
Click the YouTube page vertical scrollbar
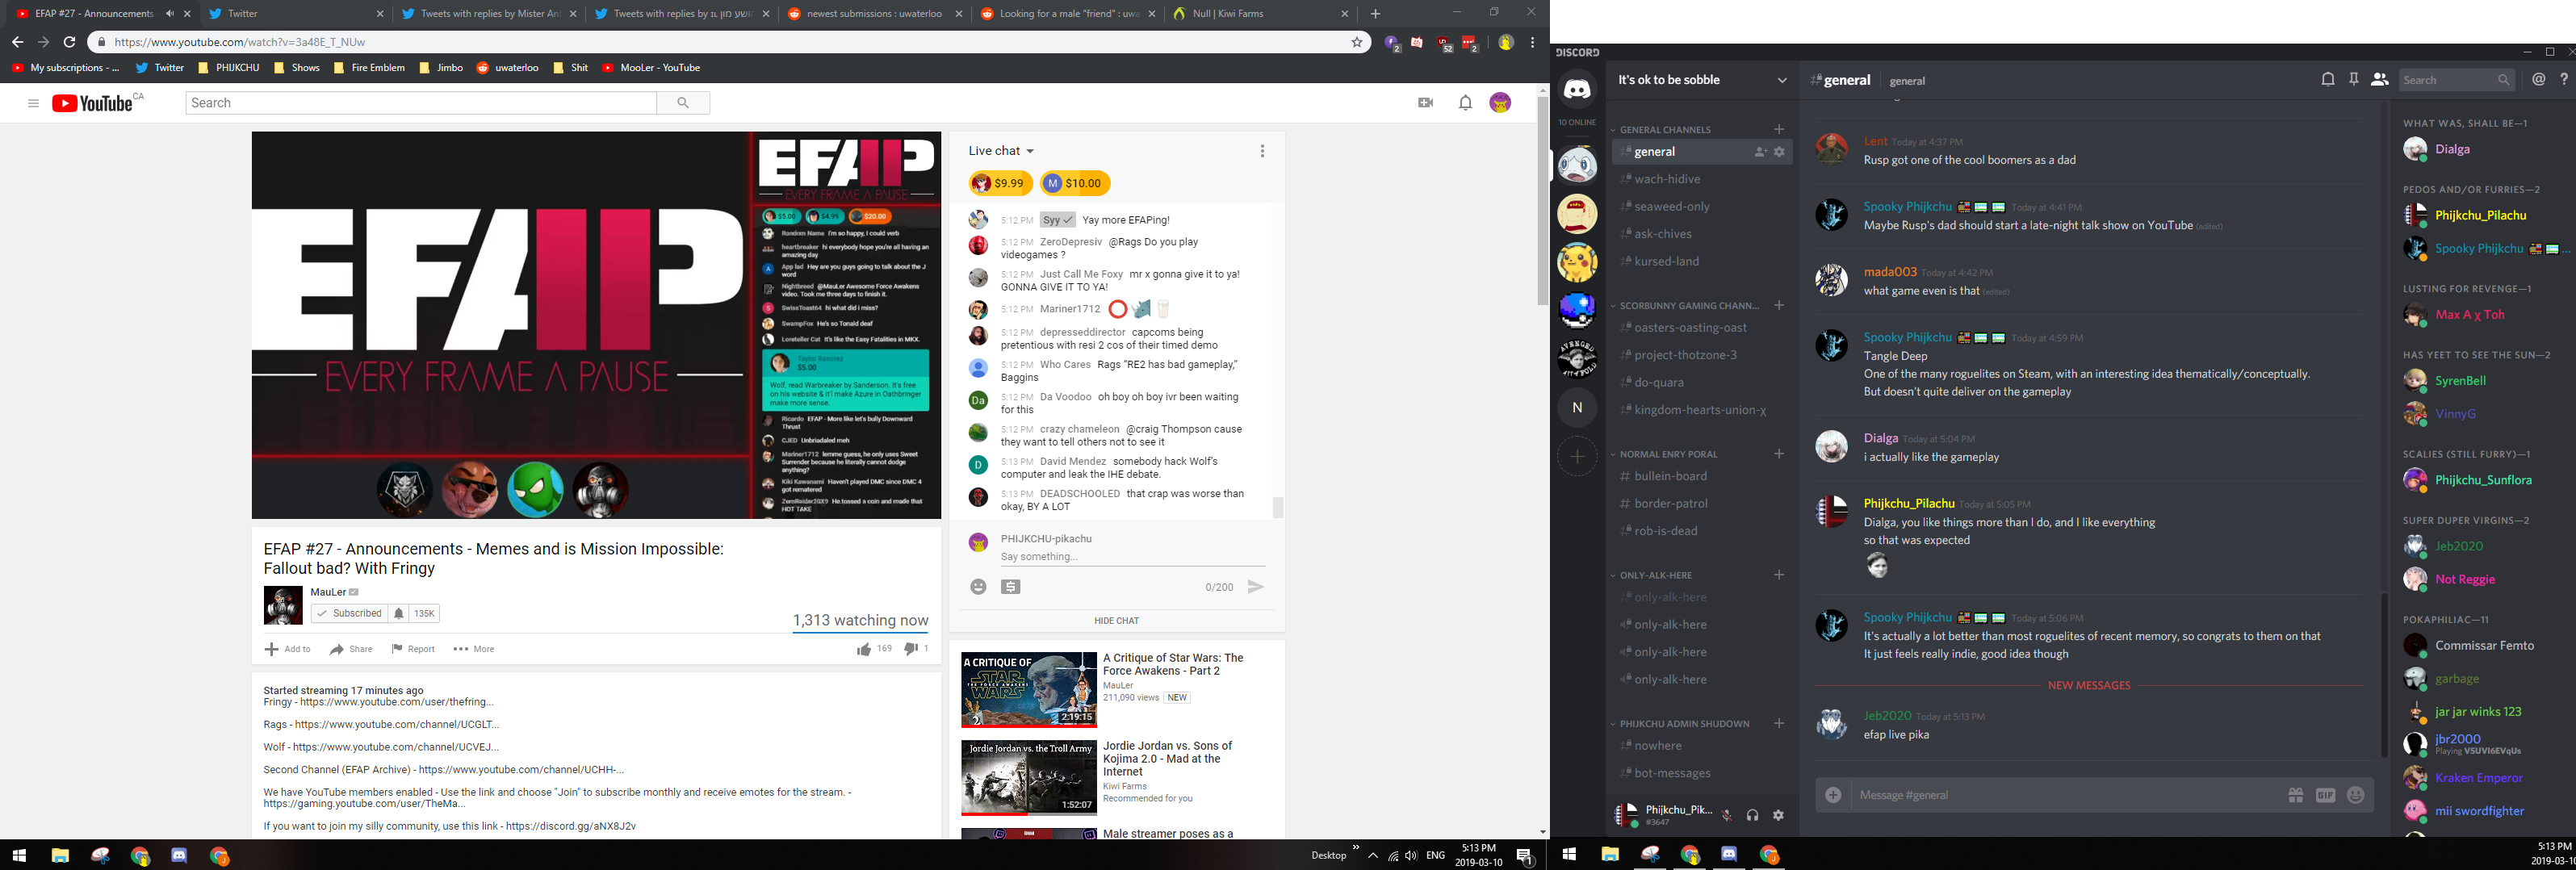[1543, 200]
